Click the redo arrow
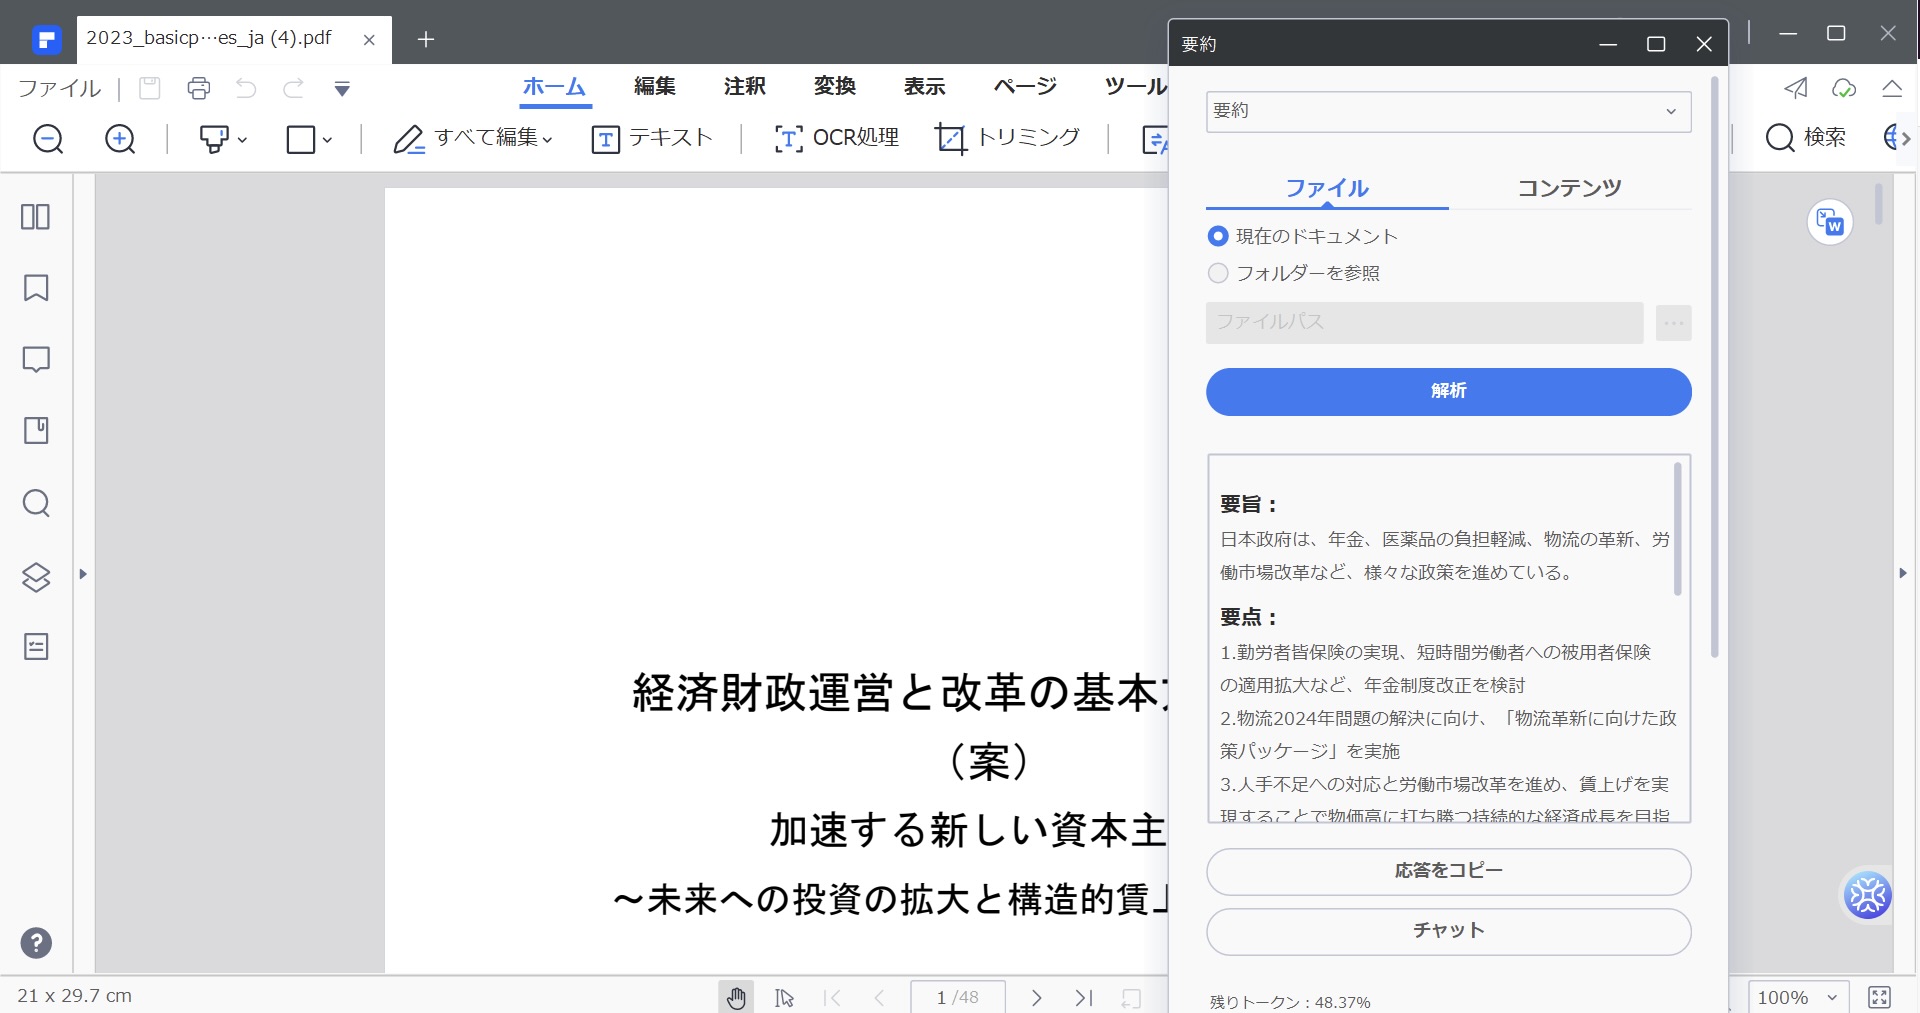This screenshot has width=1920, height=1013. point(293,88)
